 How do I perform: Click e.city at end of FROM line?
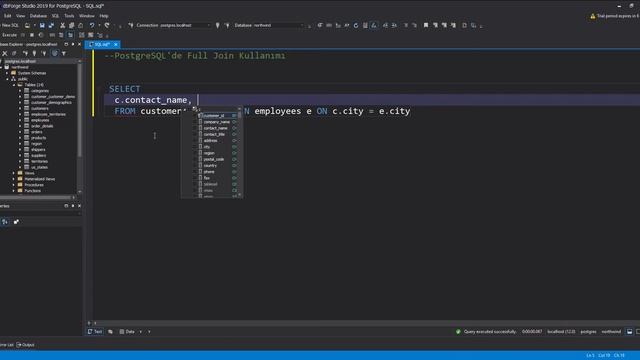pyautogui.click(x=394, y=111)
